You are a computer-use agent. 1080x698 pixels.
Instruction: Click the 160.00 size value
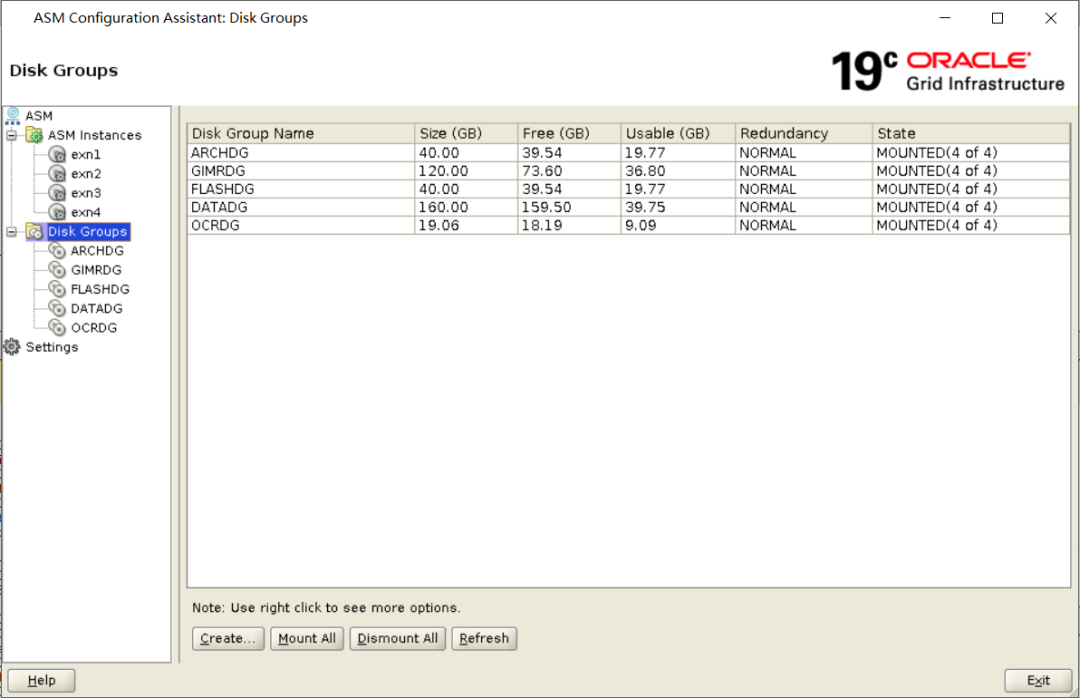pos(443,207)
